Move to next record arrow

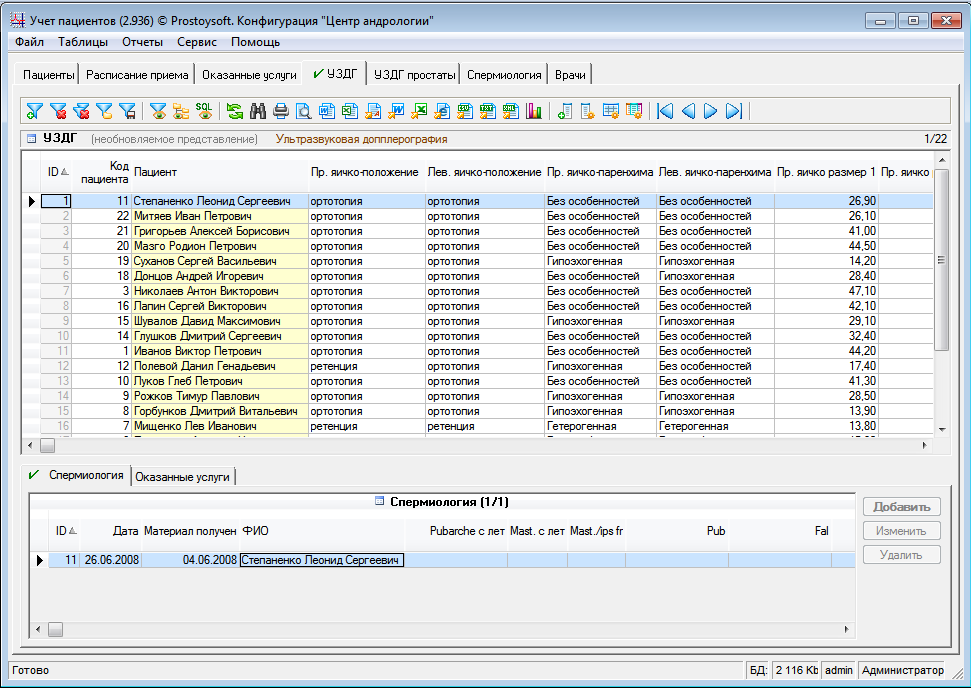(710, 111)
